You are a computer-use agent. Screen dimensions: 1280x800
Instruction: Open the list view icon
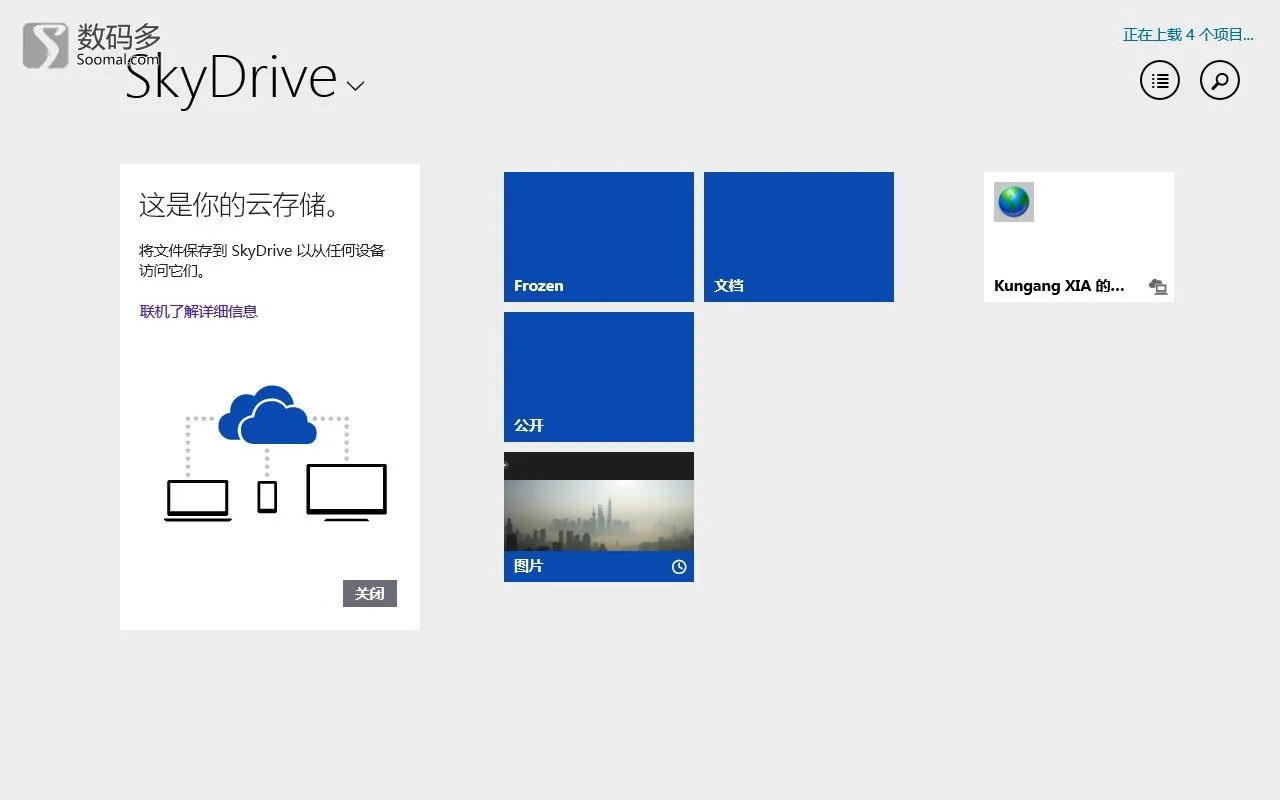(1160, 80)
